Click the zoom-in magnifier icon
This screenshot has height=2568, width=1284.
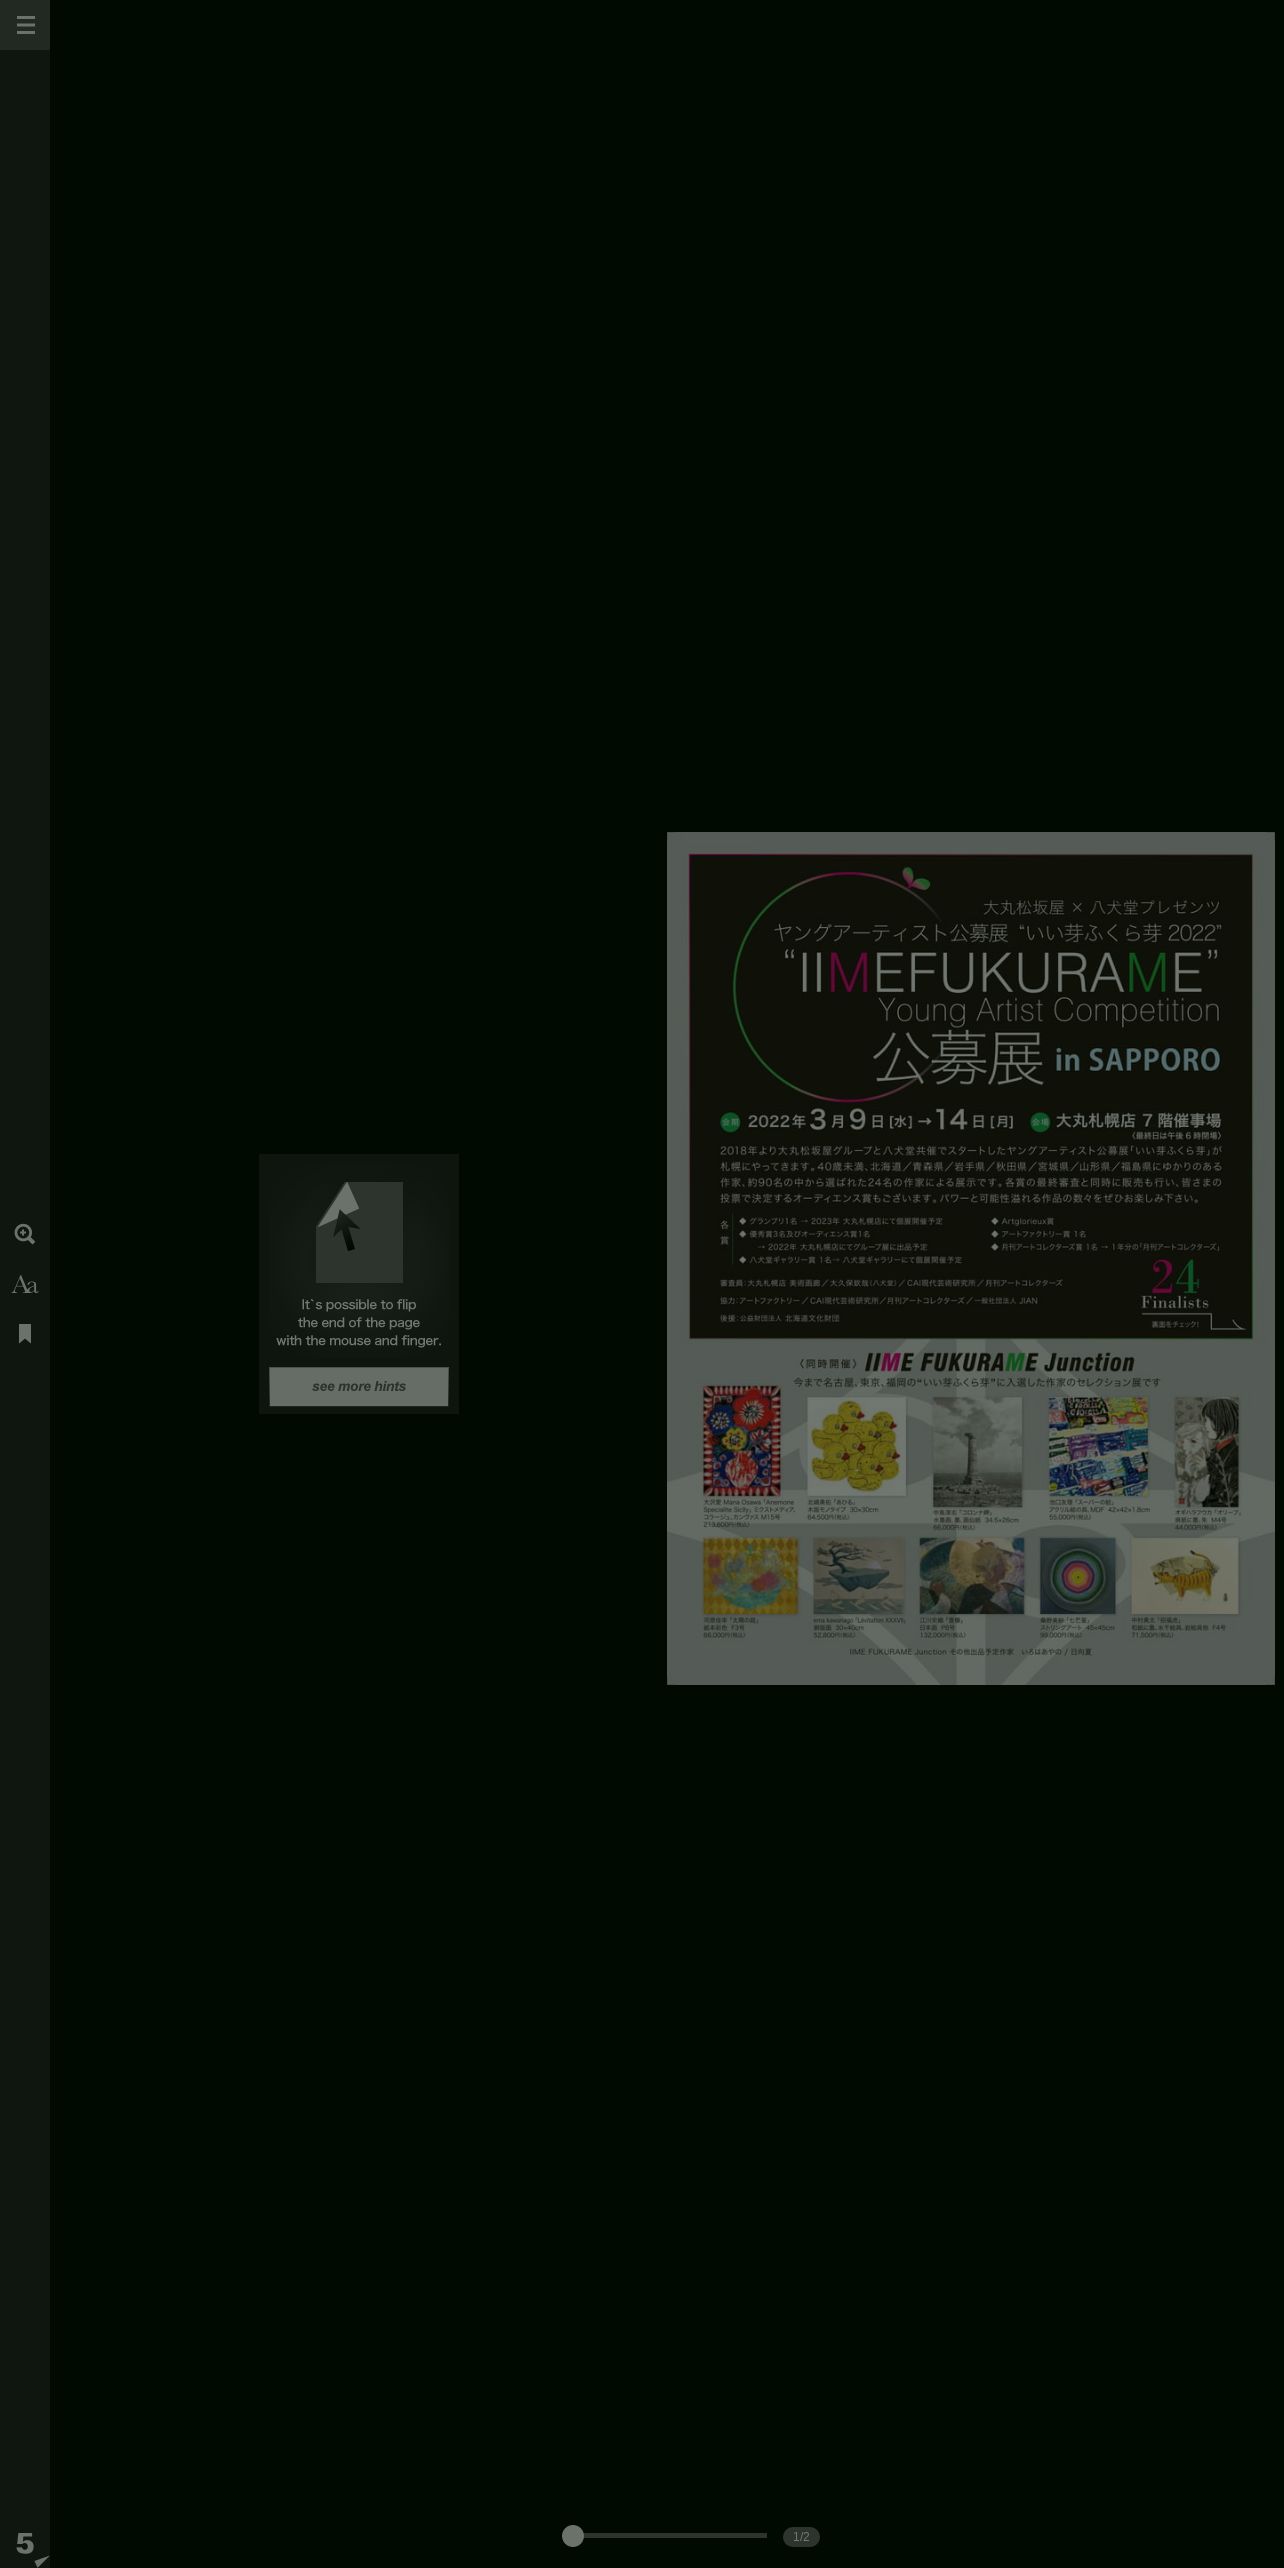[x=25, y=1234]
